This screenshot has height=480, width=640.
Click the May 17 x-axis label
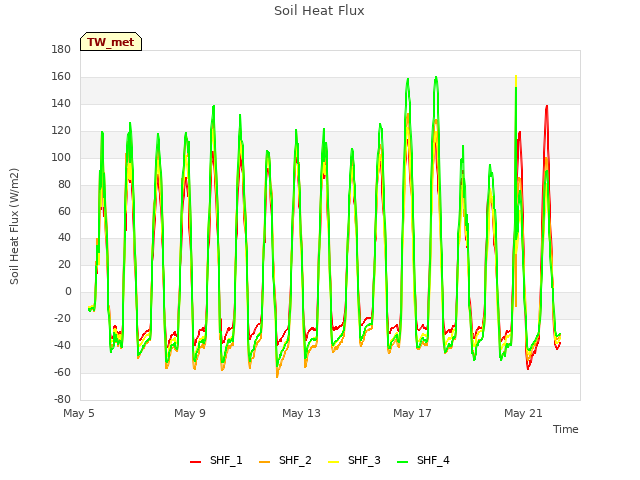tap(412, 413)
